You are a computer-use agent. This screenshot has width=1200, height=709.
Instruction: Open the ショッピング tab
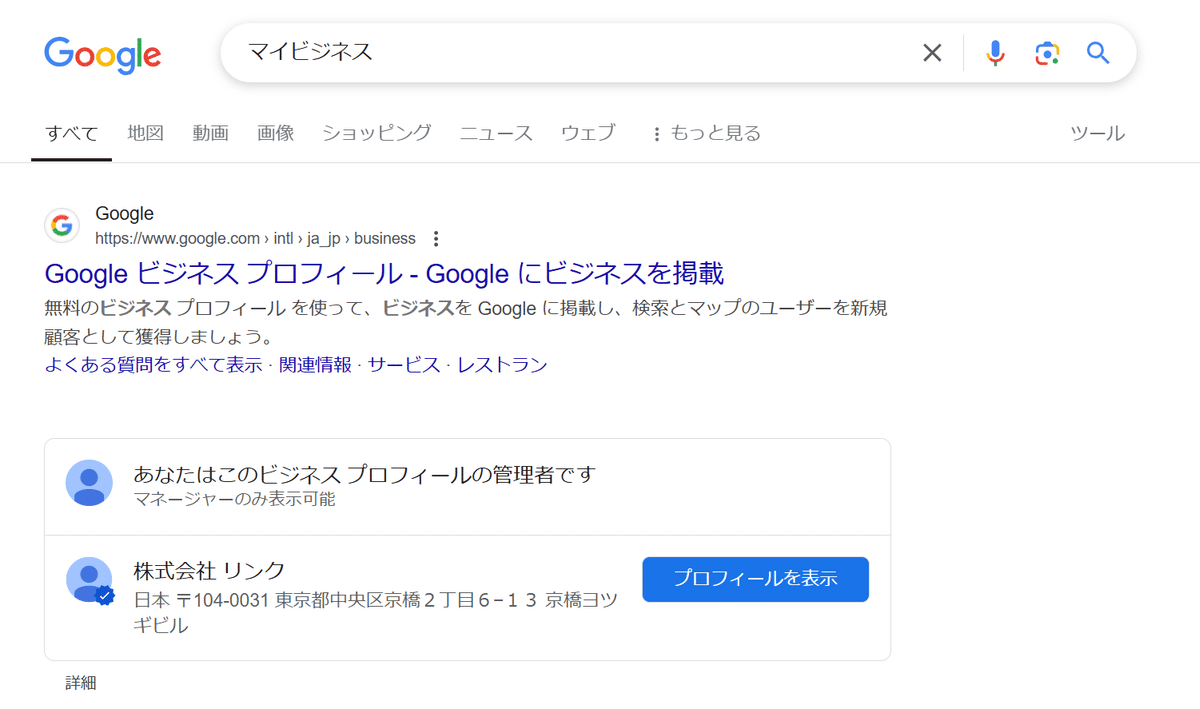point(377,133)
